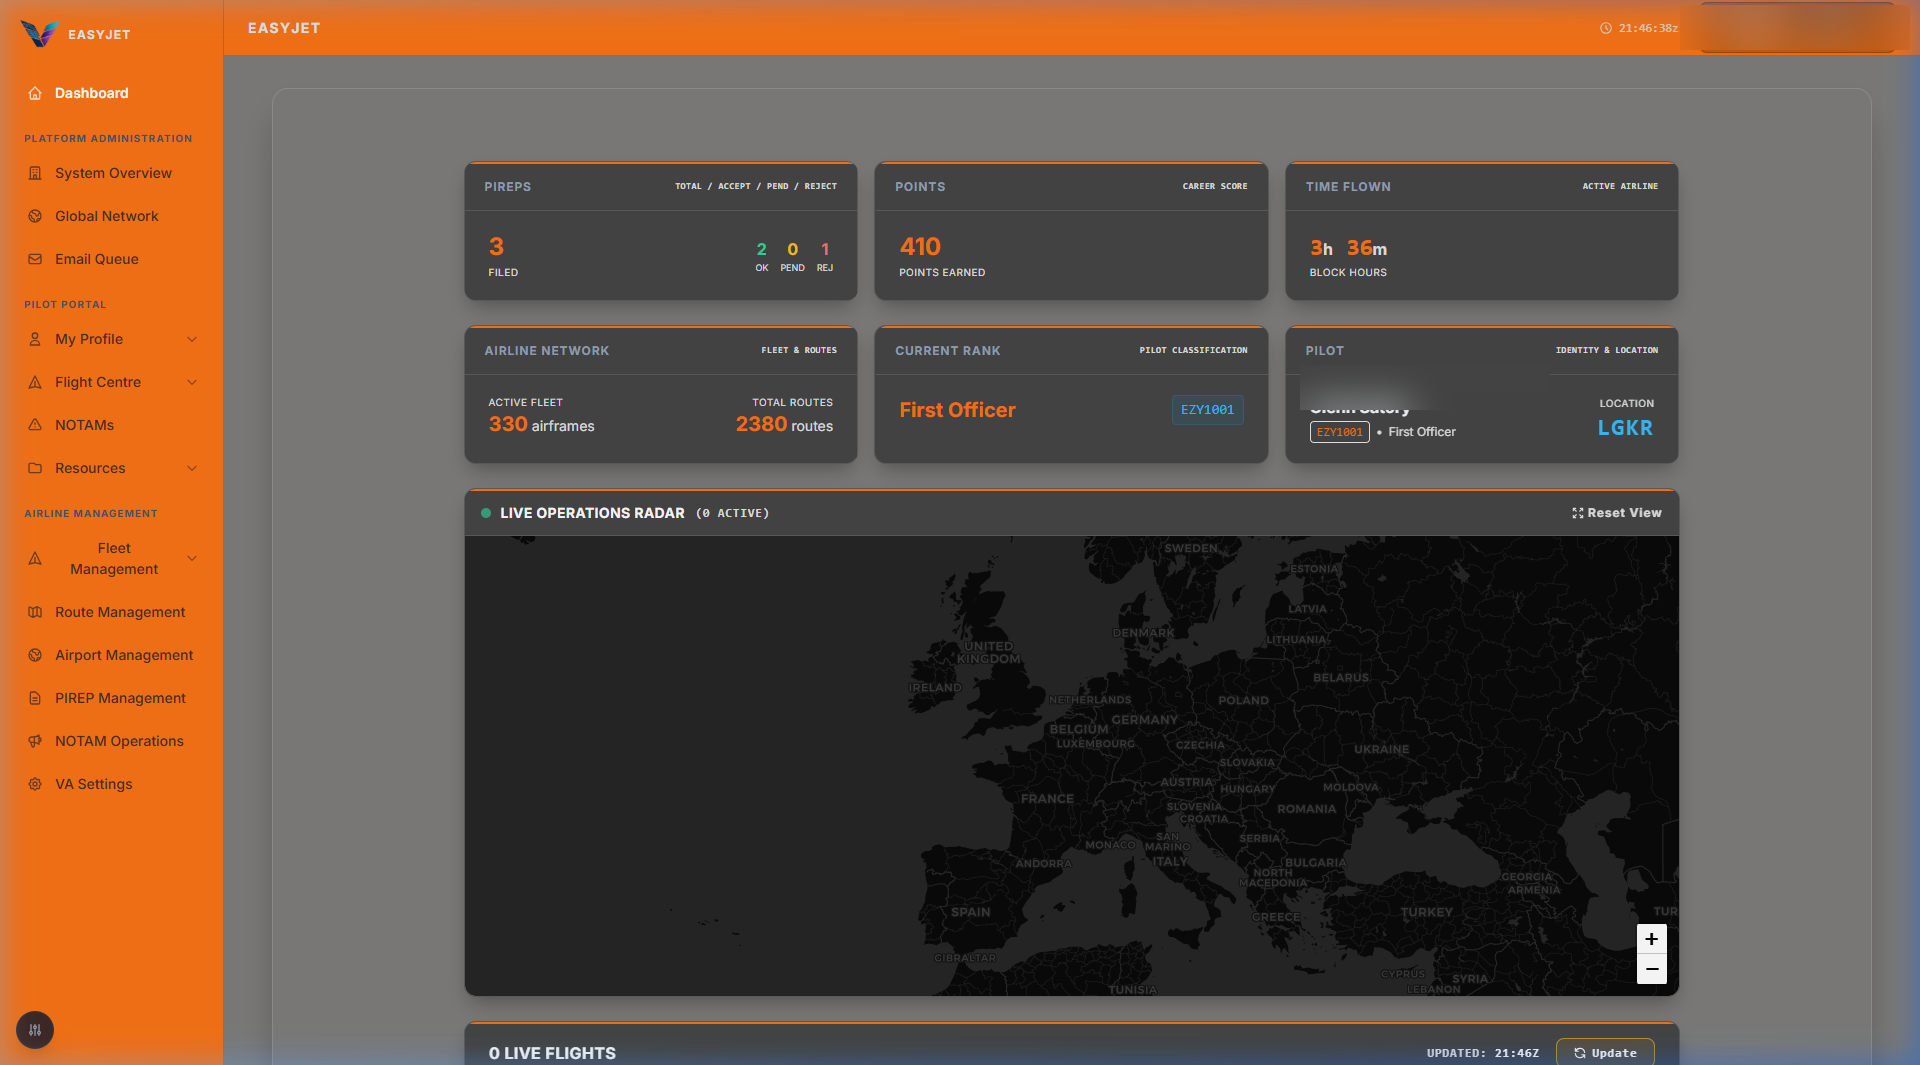Click the NOTAM Operations megaphone icon
The image size is (1920, 1065).
(x=35, y=741)
